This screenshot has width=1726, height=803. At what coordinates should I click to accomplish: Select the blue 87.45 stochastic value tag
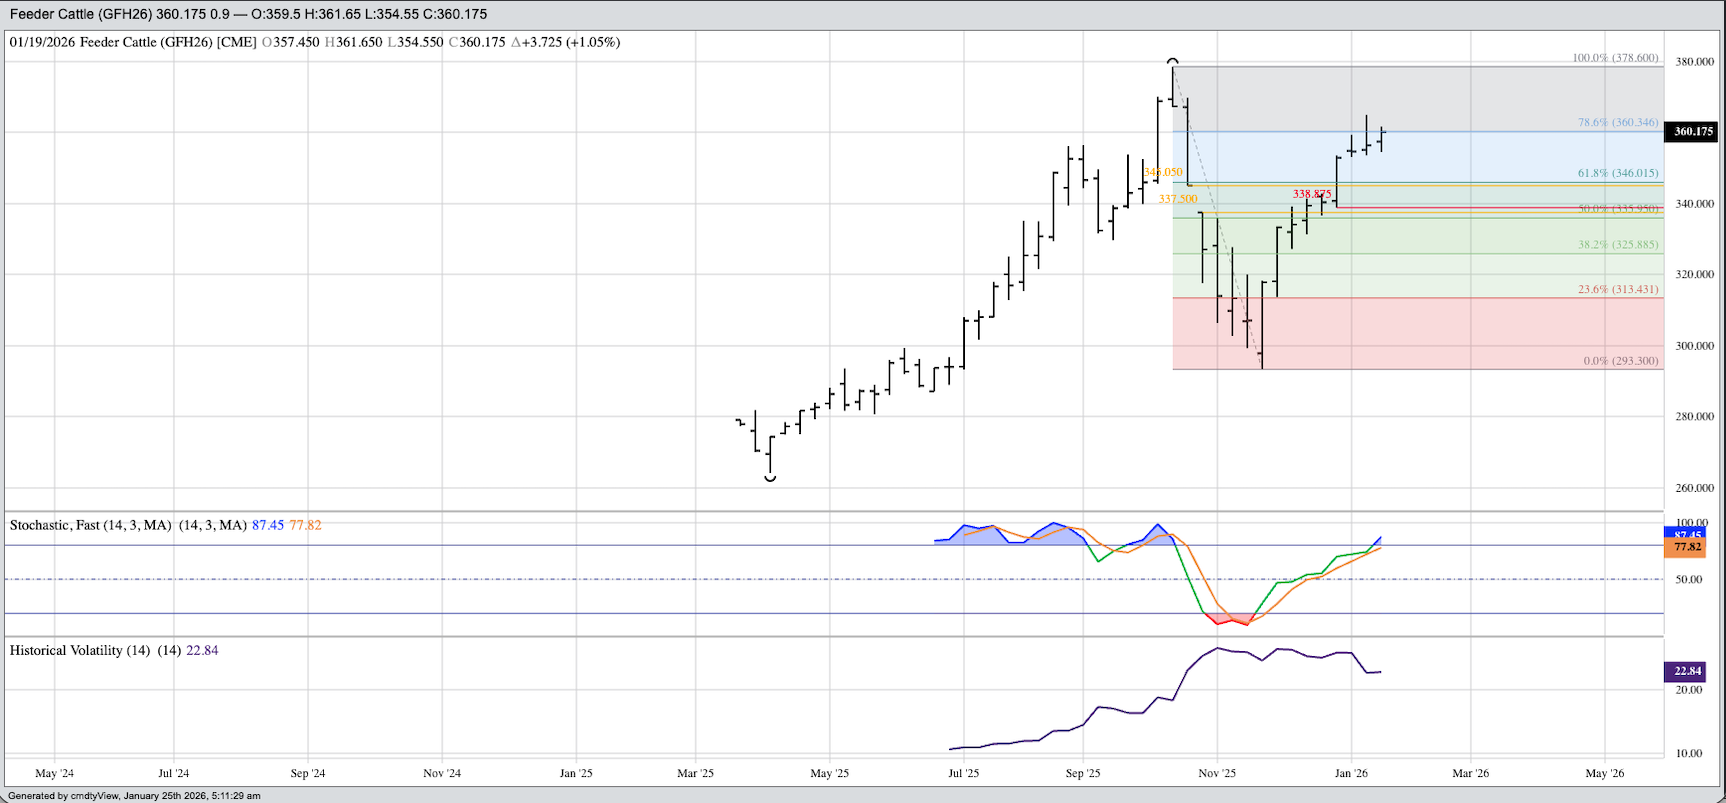click(1687, 534)
